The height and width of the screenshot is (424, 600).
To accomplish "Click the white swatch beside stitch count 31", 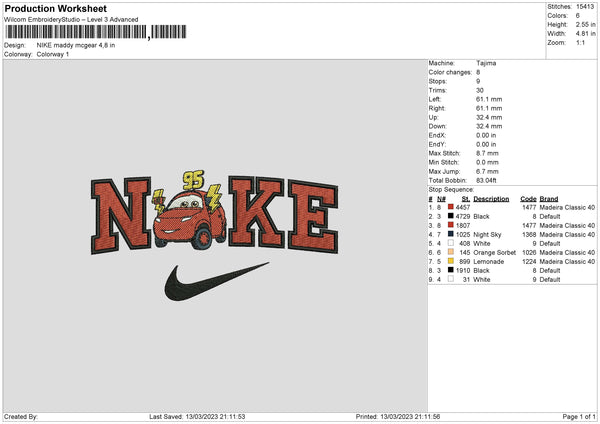I will [451, 279].
